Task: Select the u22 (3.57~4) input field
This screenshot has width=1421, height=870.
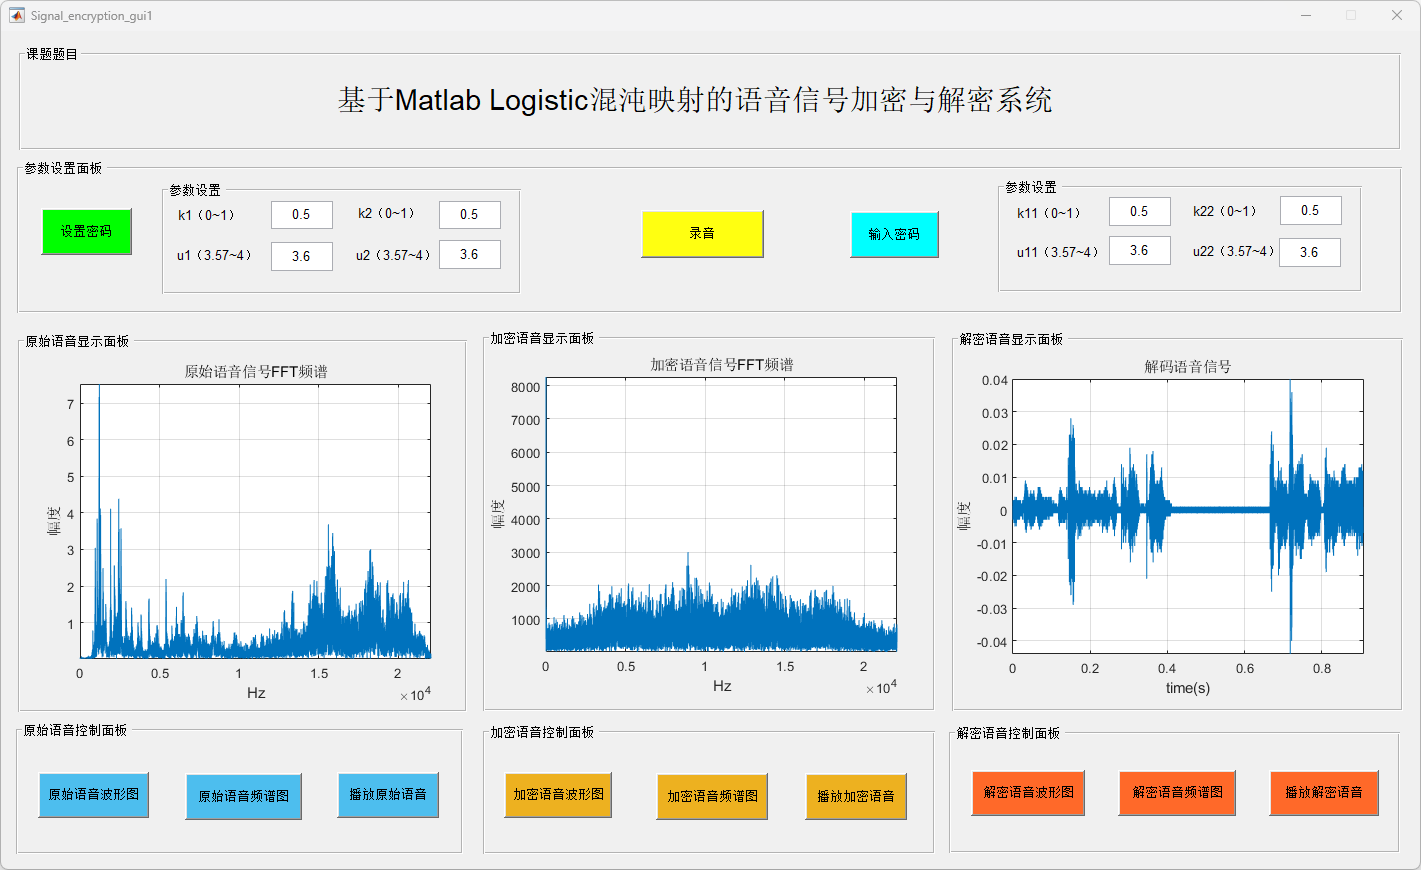Action: pos(1309,253)
